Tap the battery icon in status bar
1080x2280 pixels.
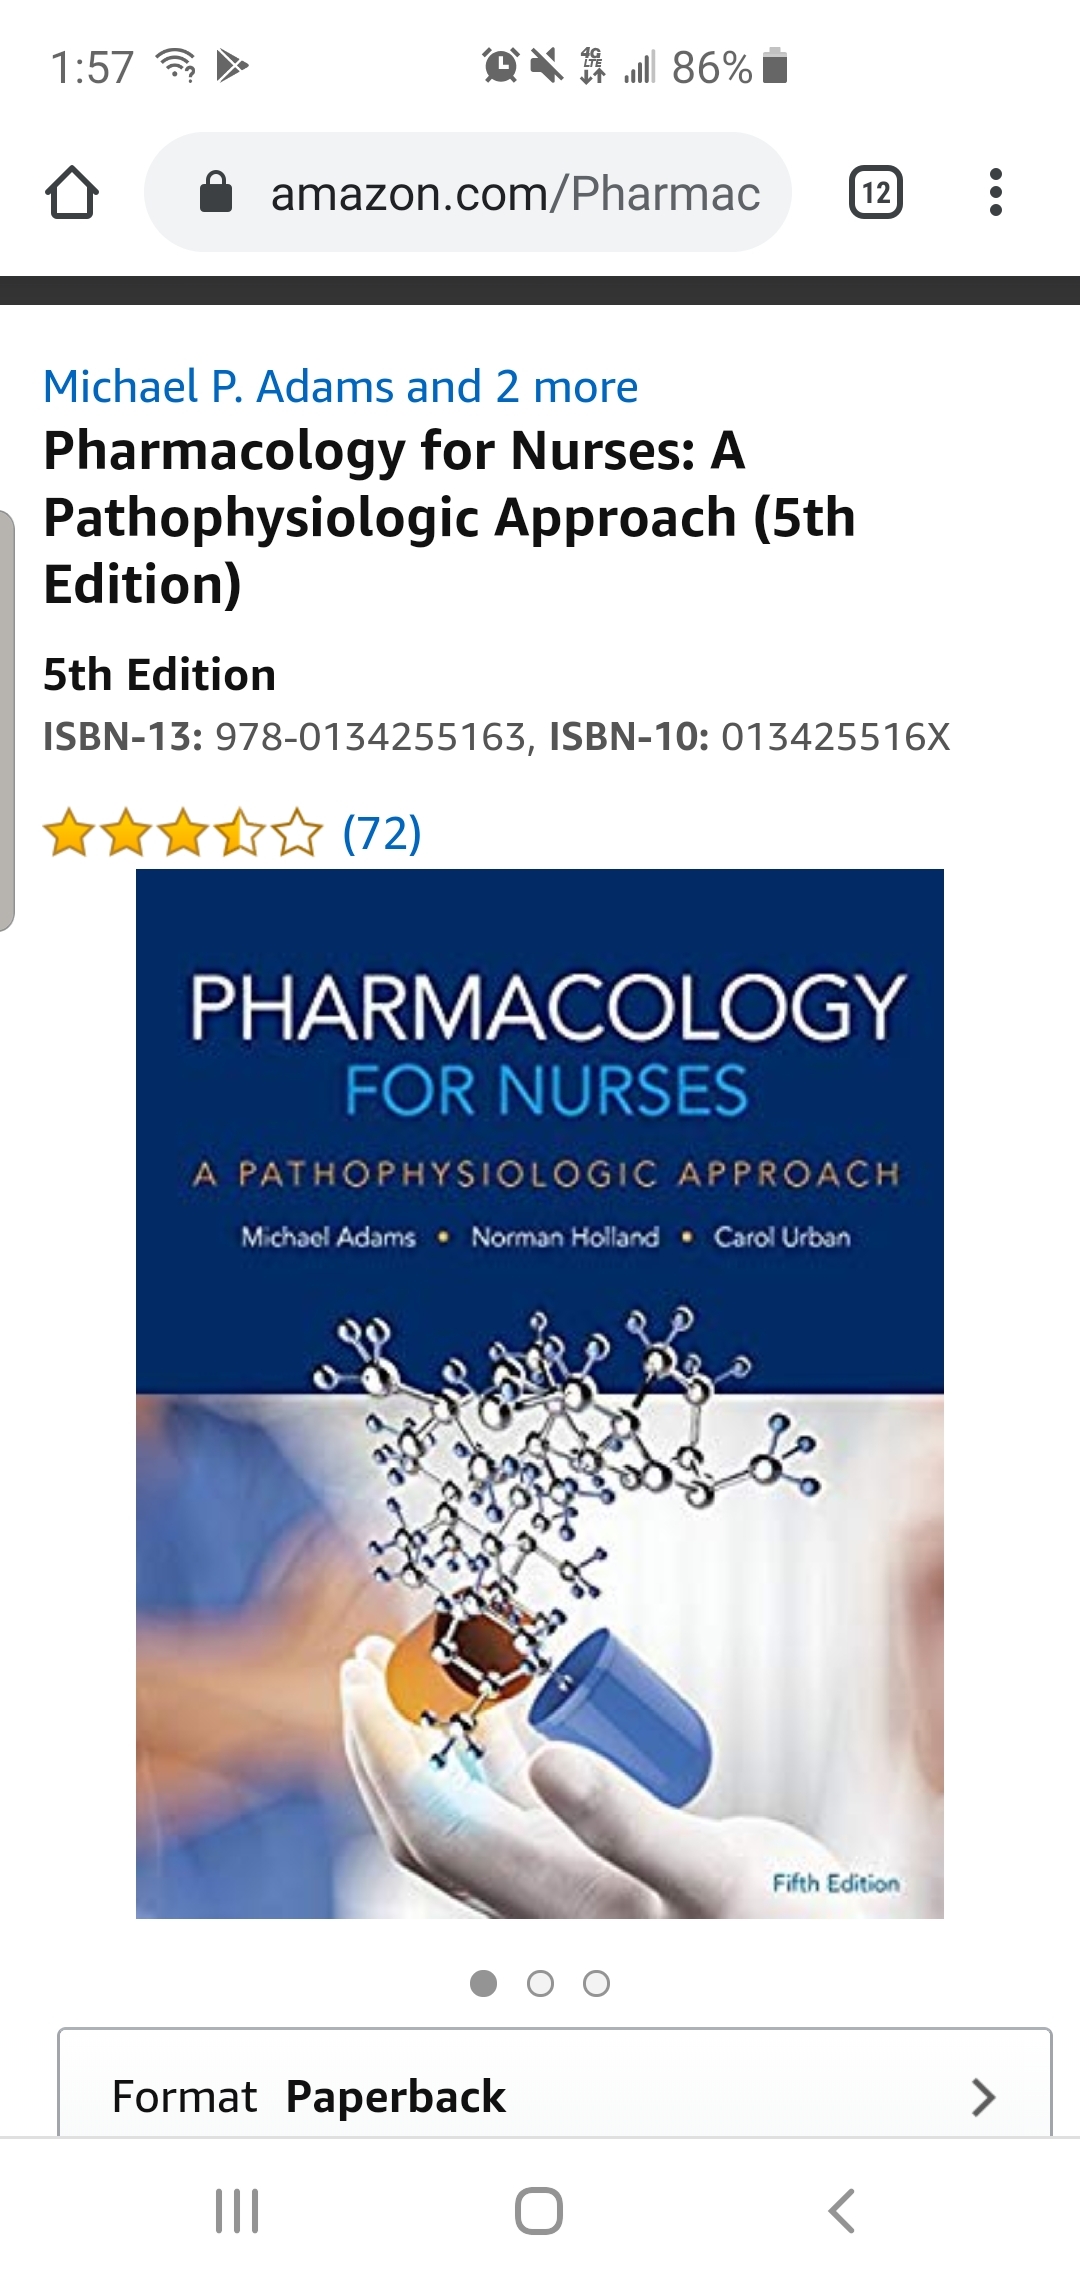775,67
